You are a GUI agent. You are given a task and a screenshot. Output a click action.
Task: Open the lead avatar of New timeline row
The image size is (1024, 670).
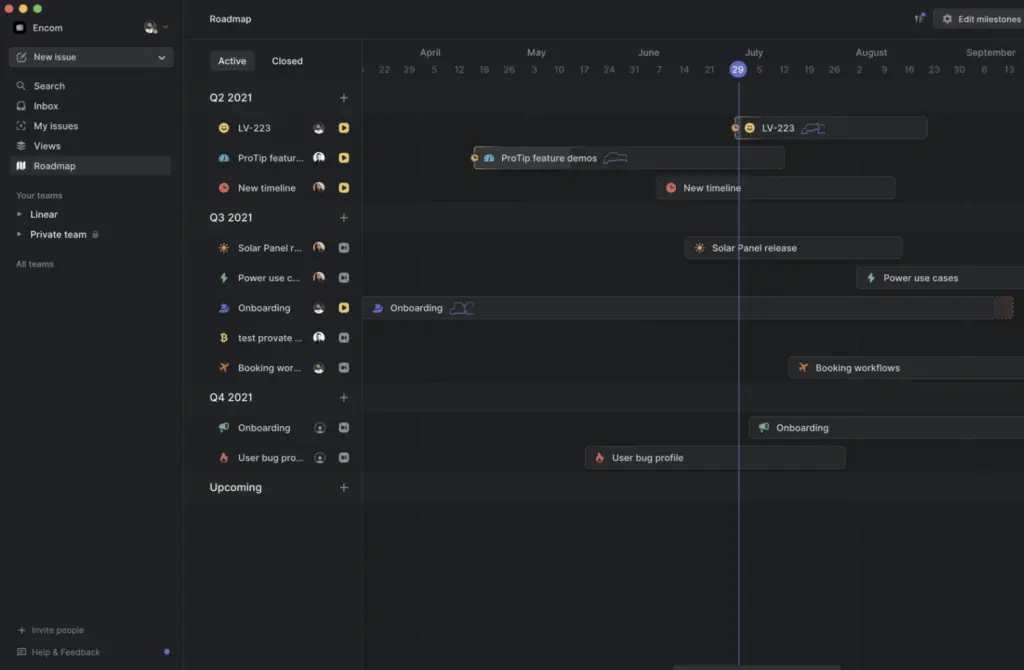pos(319,187)
